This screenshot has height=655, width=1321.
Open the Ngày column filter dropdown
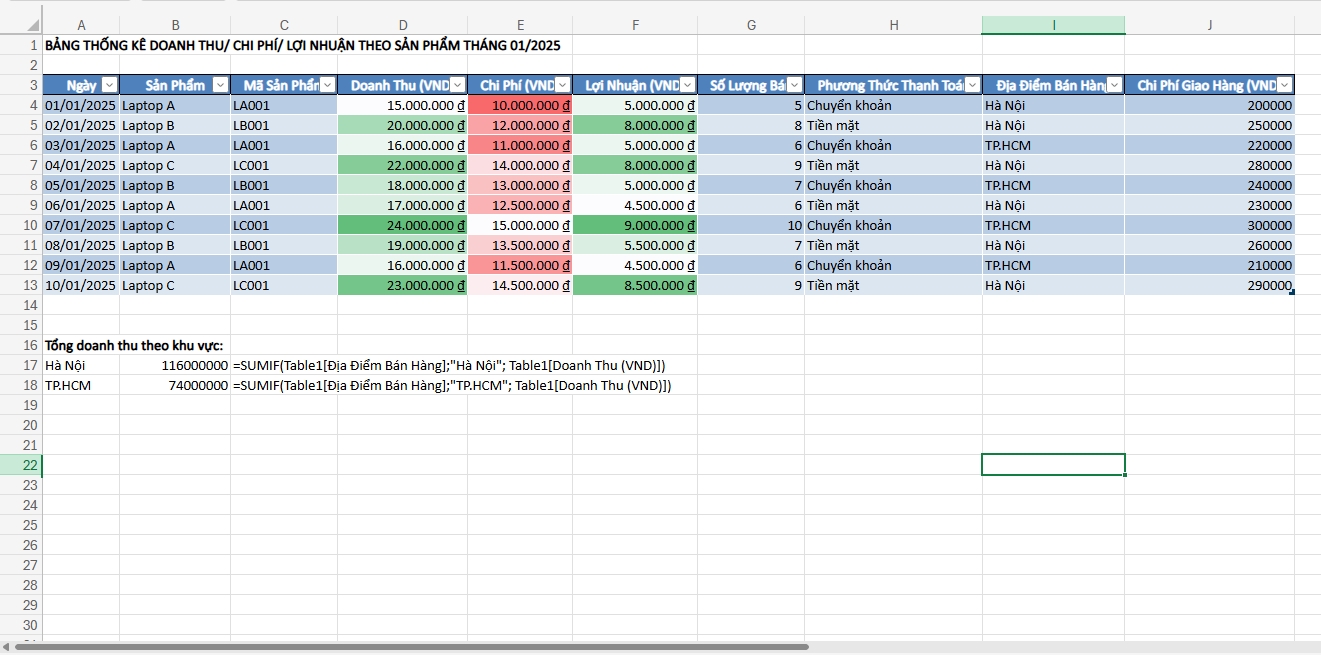109,85
